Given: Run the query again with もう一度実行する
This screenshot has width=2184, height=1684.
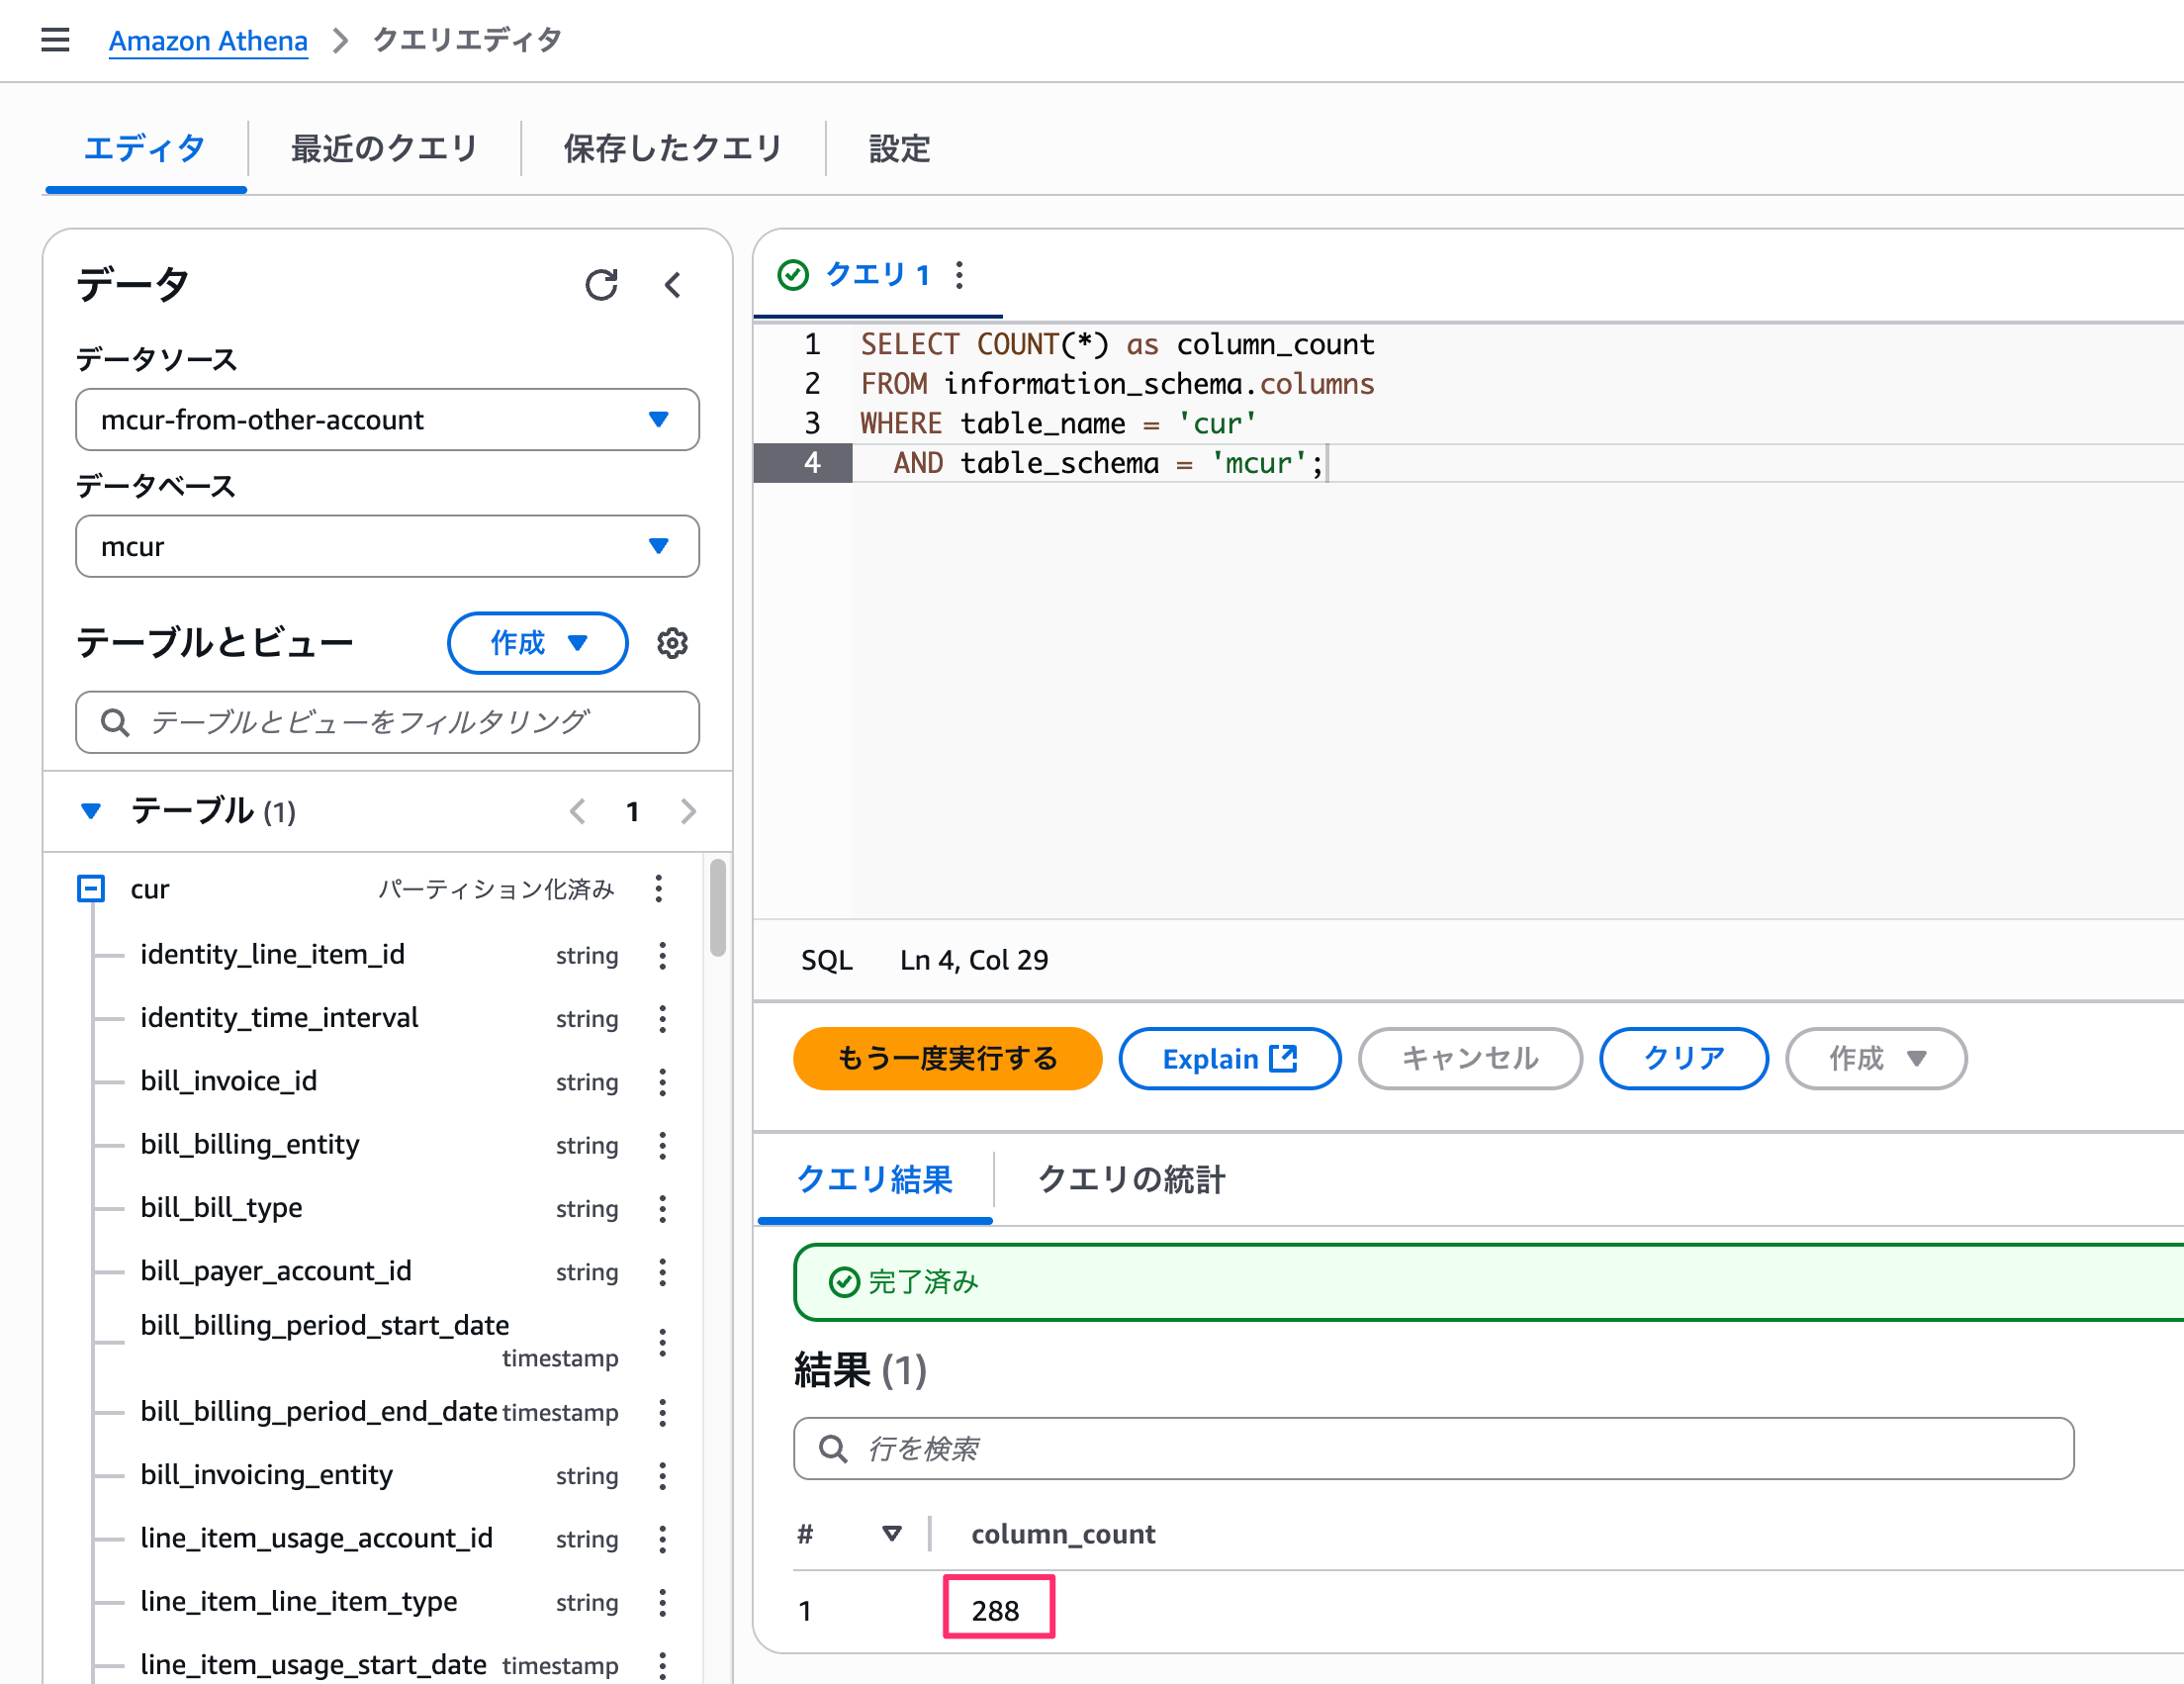Looking at the screenshot, I should (x=947, y=1058).
